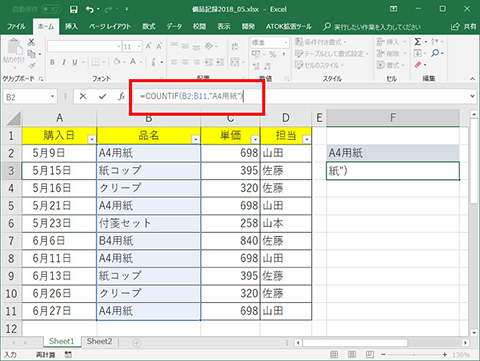Screen dimensions: 480x361
Task: Click the zoom slider track
Action: click(x=414, y=354)
